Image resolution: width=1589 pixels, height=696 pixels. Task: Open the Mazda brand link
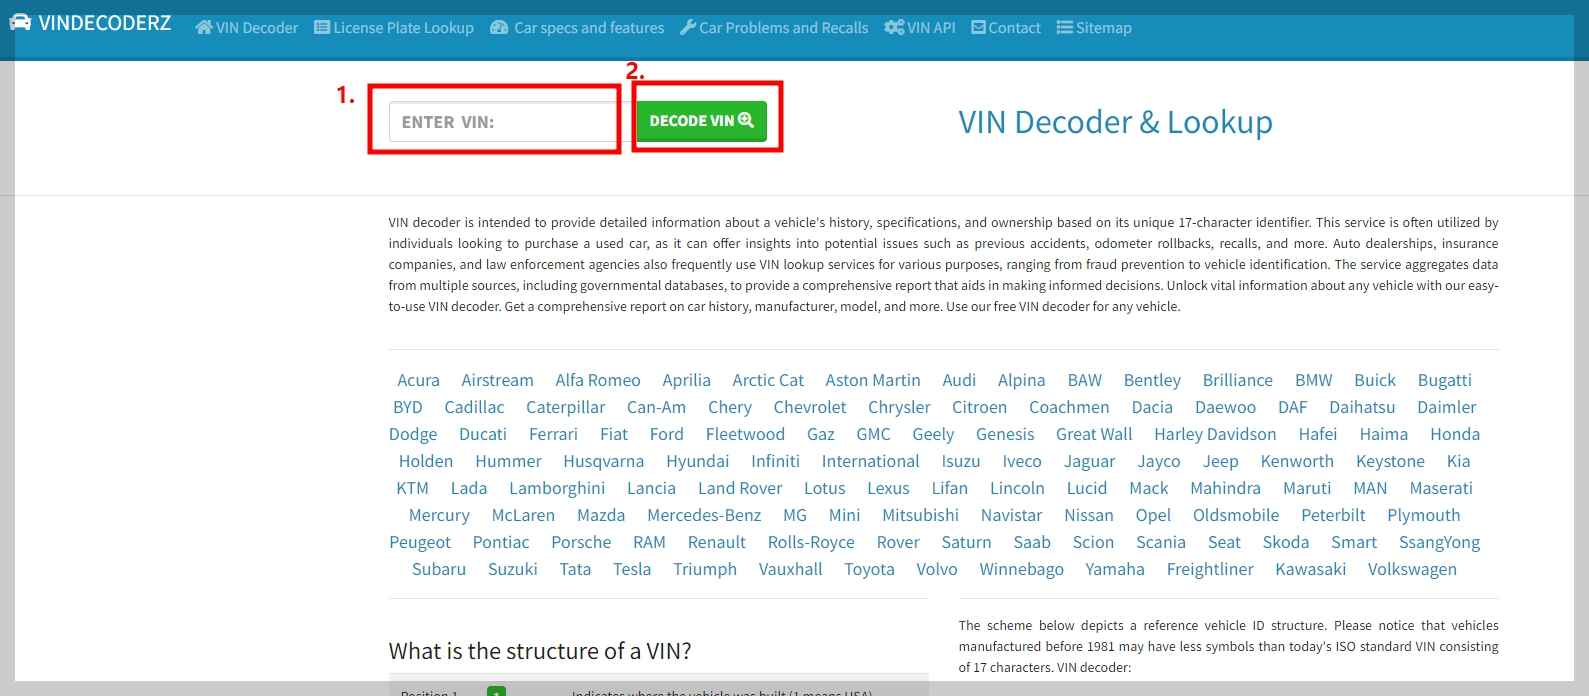(601, 515)
